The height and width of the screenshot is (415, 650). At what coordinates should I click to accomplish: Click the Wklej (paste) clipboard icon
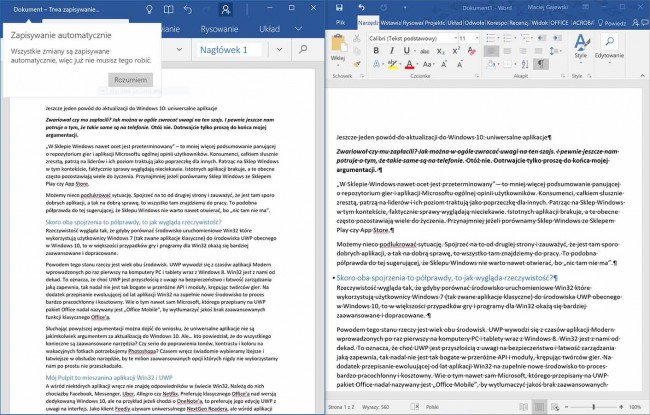point(338,43)
